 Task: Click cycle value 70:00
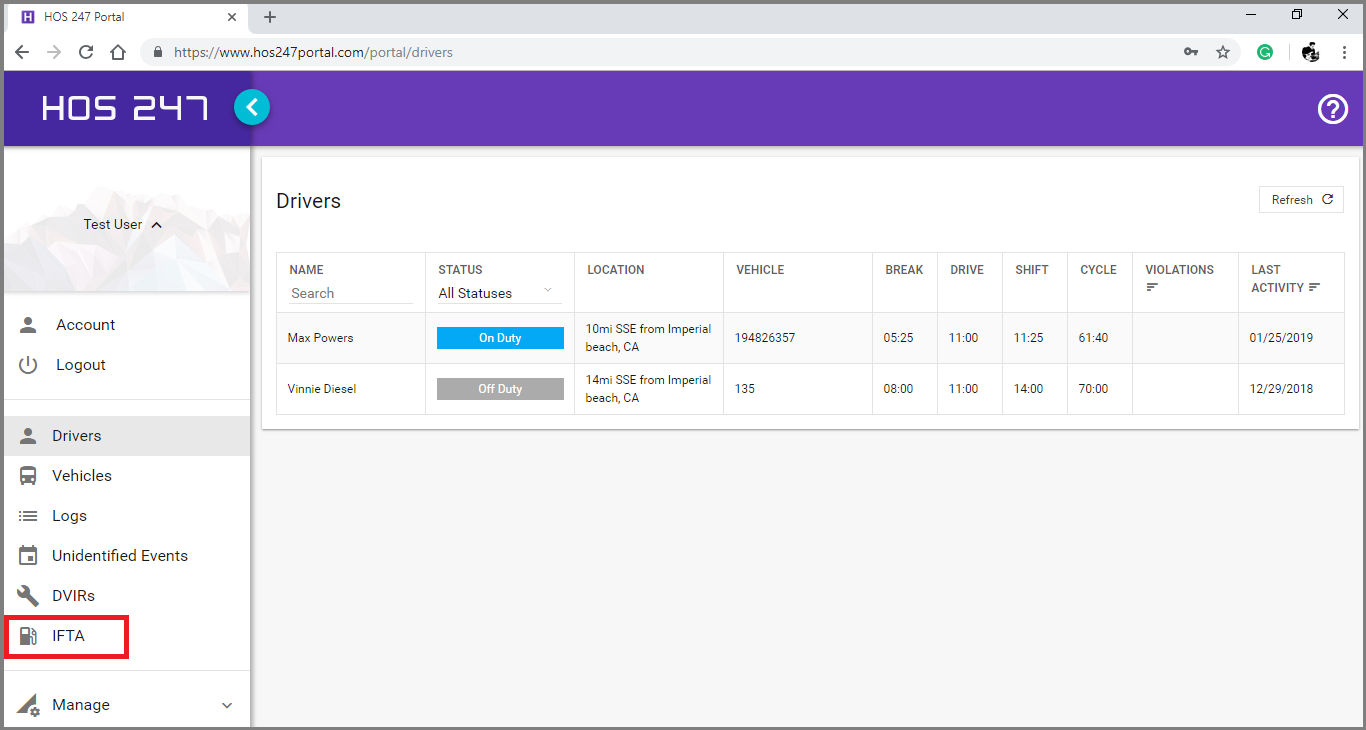click(1093, 389)
